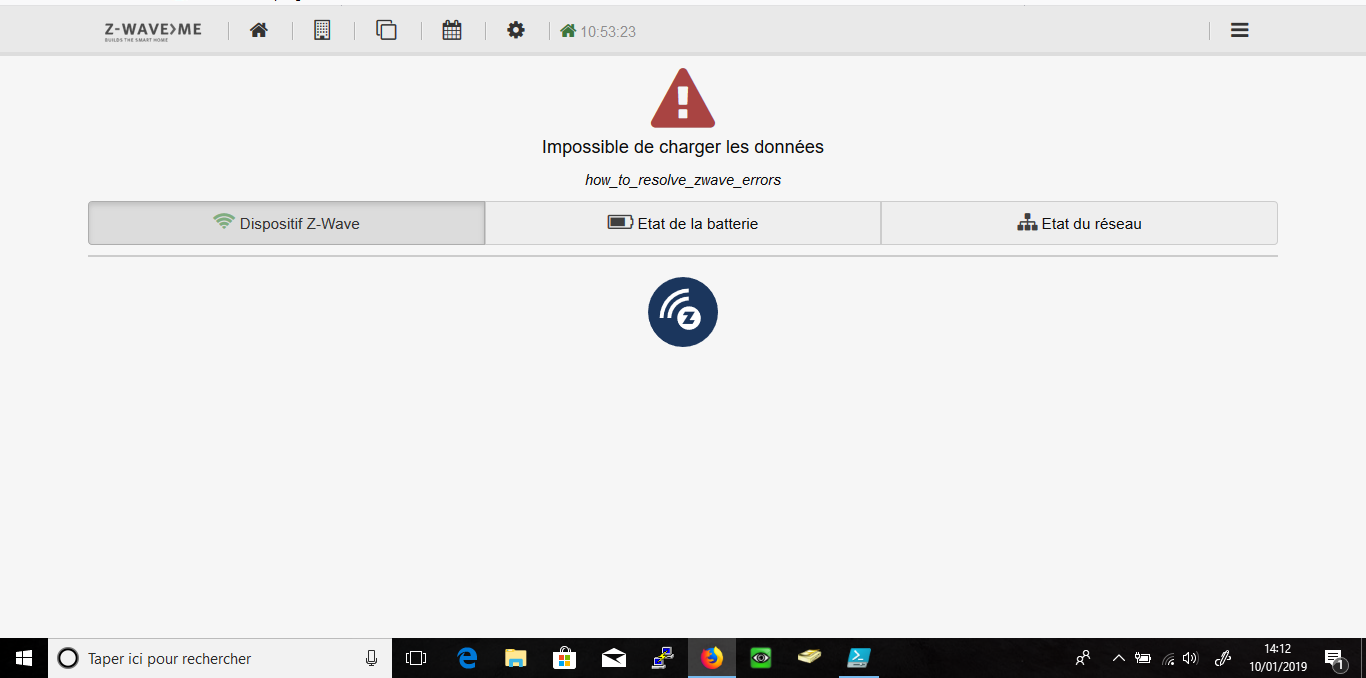
Task: Open the Windows Start menu
Action: pos(24,658)
